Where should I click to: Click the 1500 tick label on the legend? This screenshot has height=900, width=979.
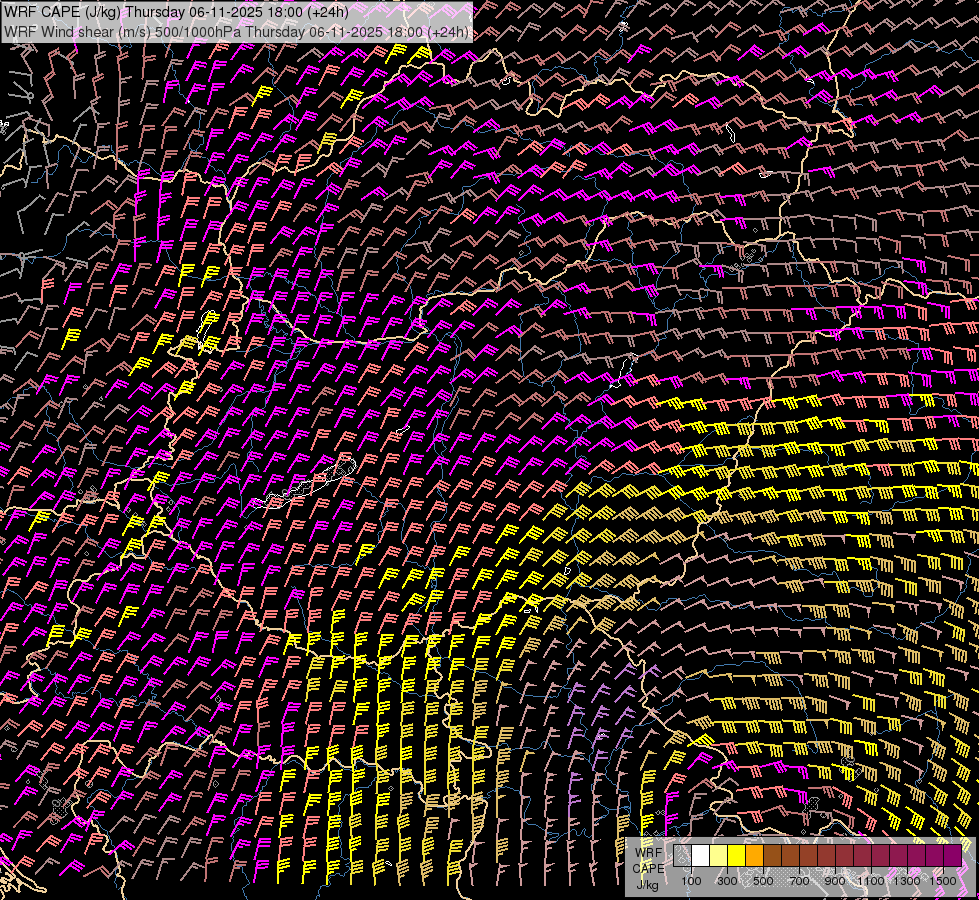[x=943, y=881]
